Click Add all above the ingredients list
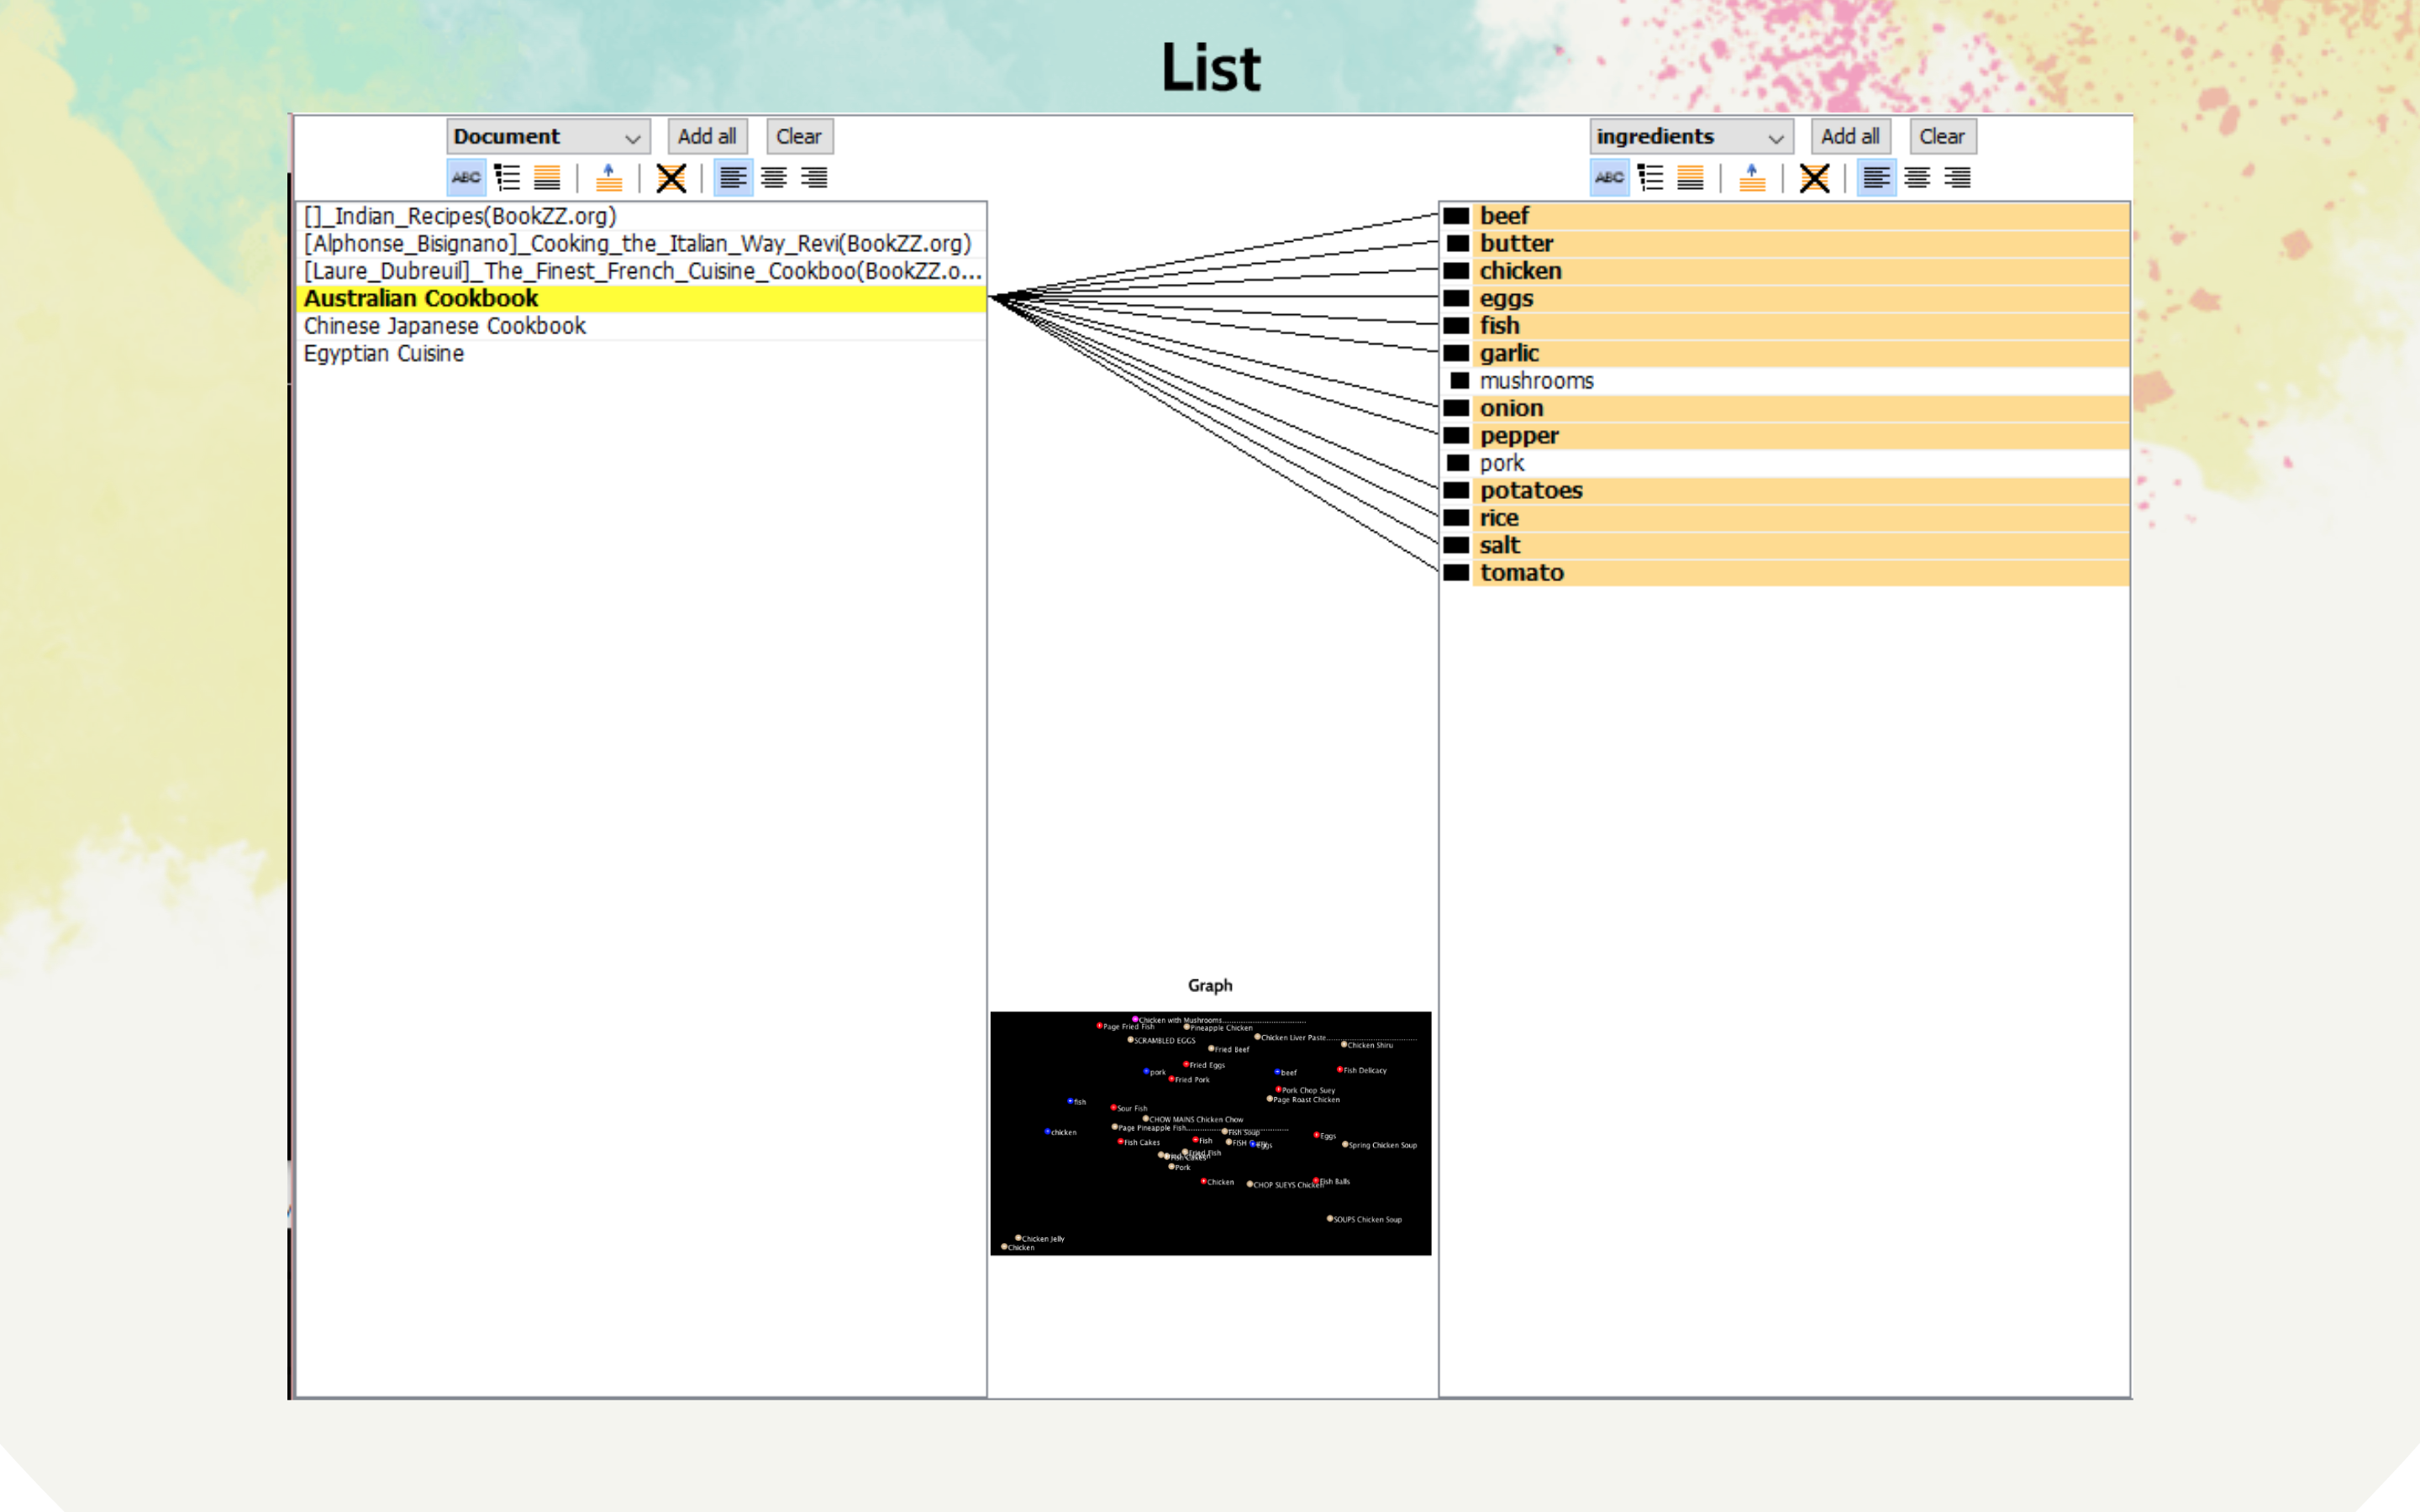The width and height of the screenshot is (2420, 1512). (x=1850, y=137)
